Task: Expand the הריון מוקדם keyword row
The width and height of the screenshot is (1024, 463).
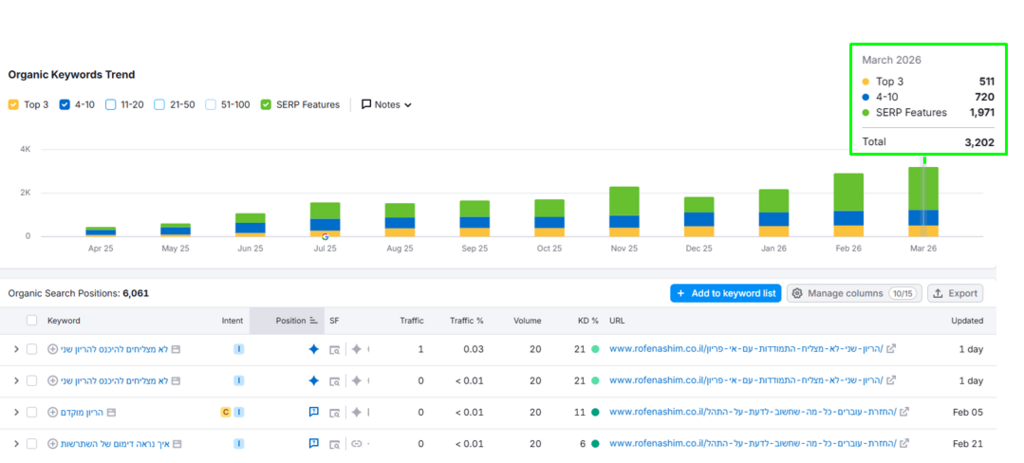Action: (15, 412)
